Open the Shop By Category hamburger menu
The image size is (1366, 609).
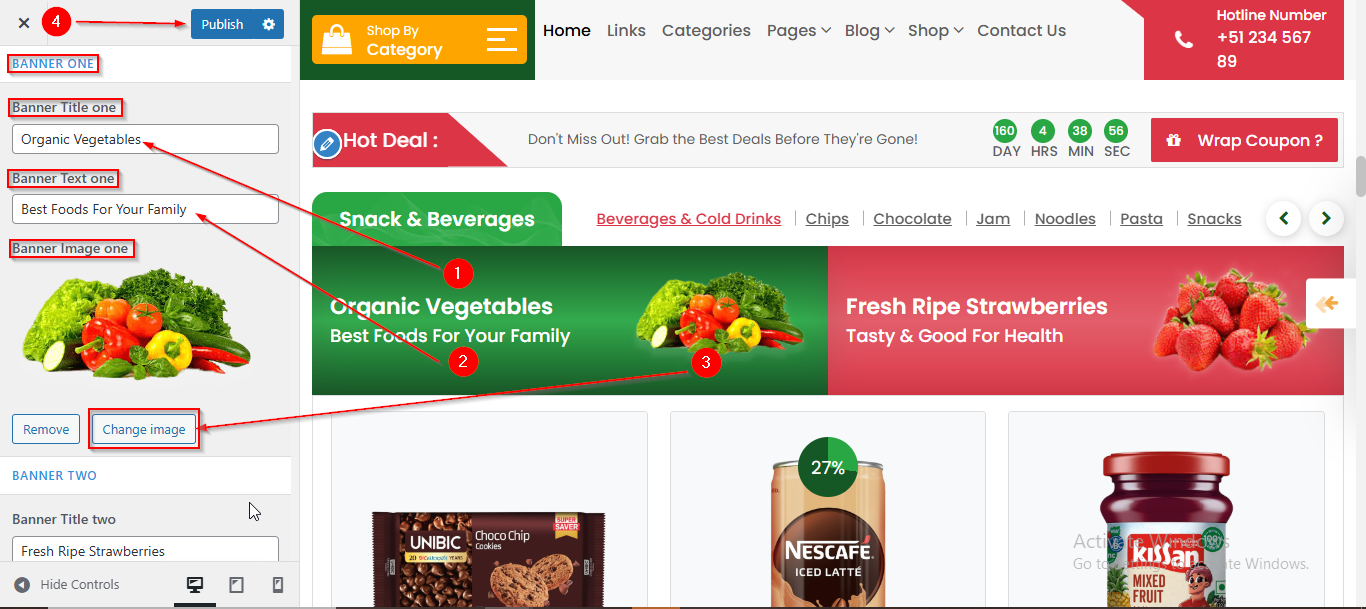click(x=502, y=40)
